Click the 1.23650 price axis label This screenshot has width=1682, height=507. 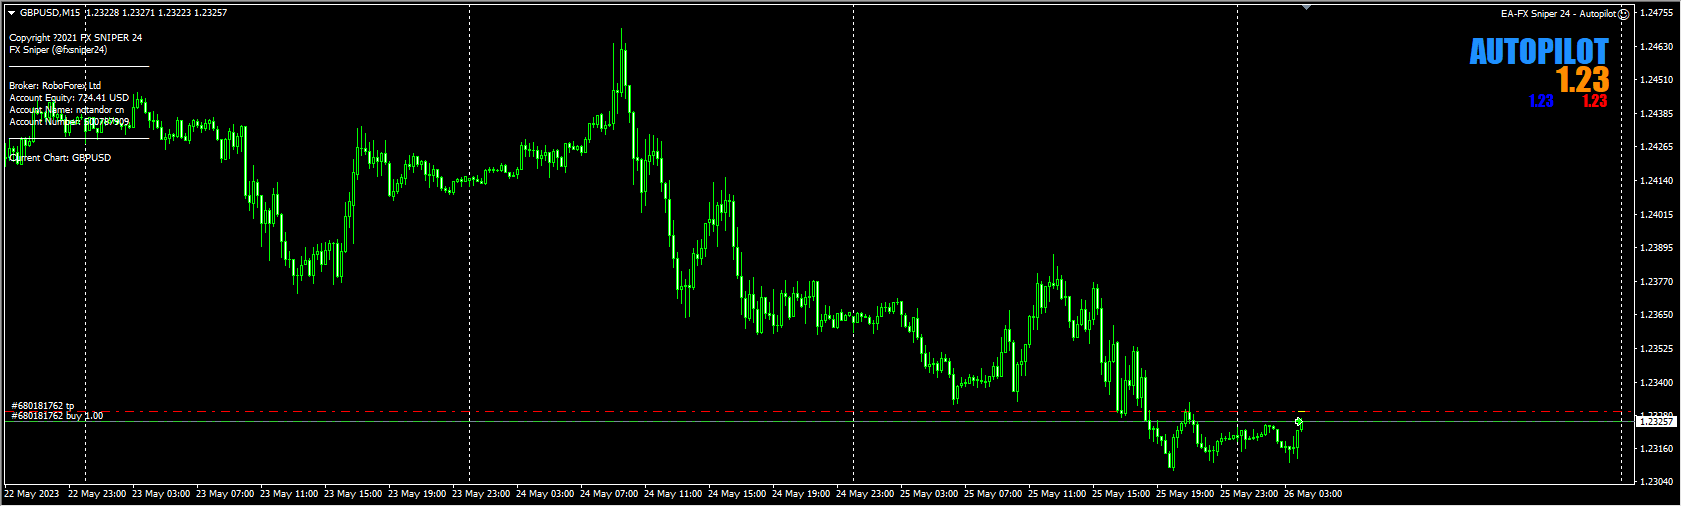click(1657, 315)
